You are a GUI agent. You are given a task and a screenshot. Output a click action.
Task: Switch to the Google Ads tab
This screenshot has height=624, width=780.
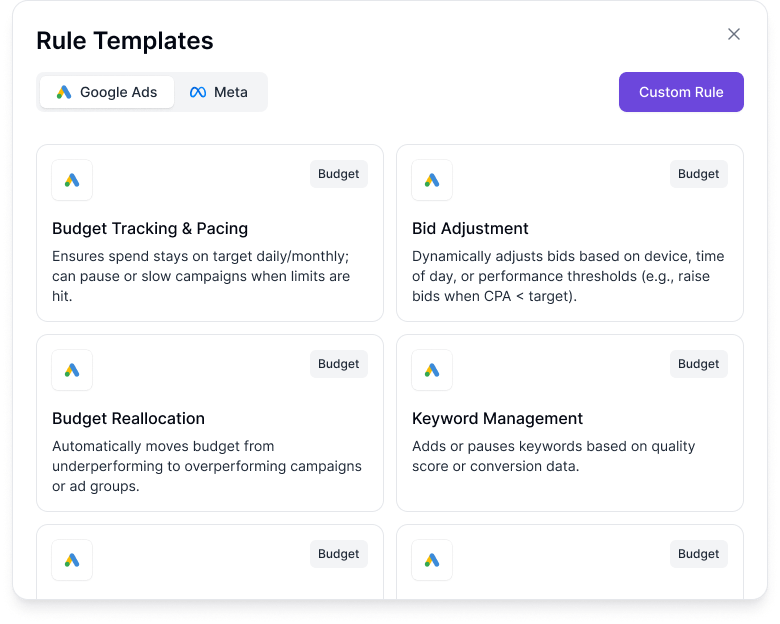108,92
